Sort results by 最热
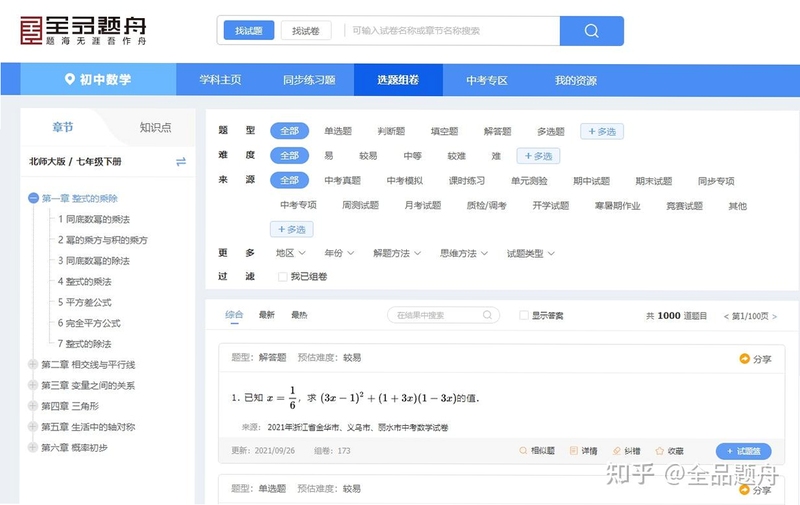This screenshot has width=800, height=505. pyautogui.click(x=299, y=315)
